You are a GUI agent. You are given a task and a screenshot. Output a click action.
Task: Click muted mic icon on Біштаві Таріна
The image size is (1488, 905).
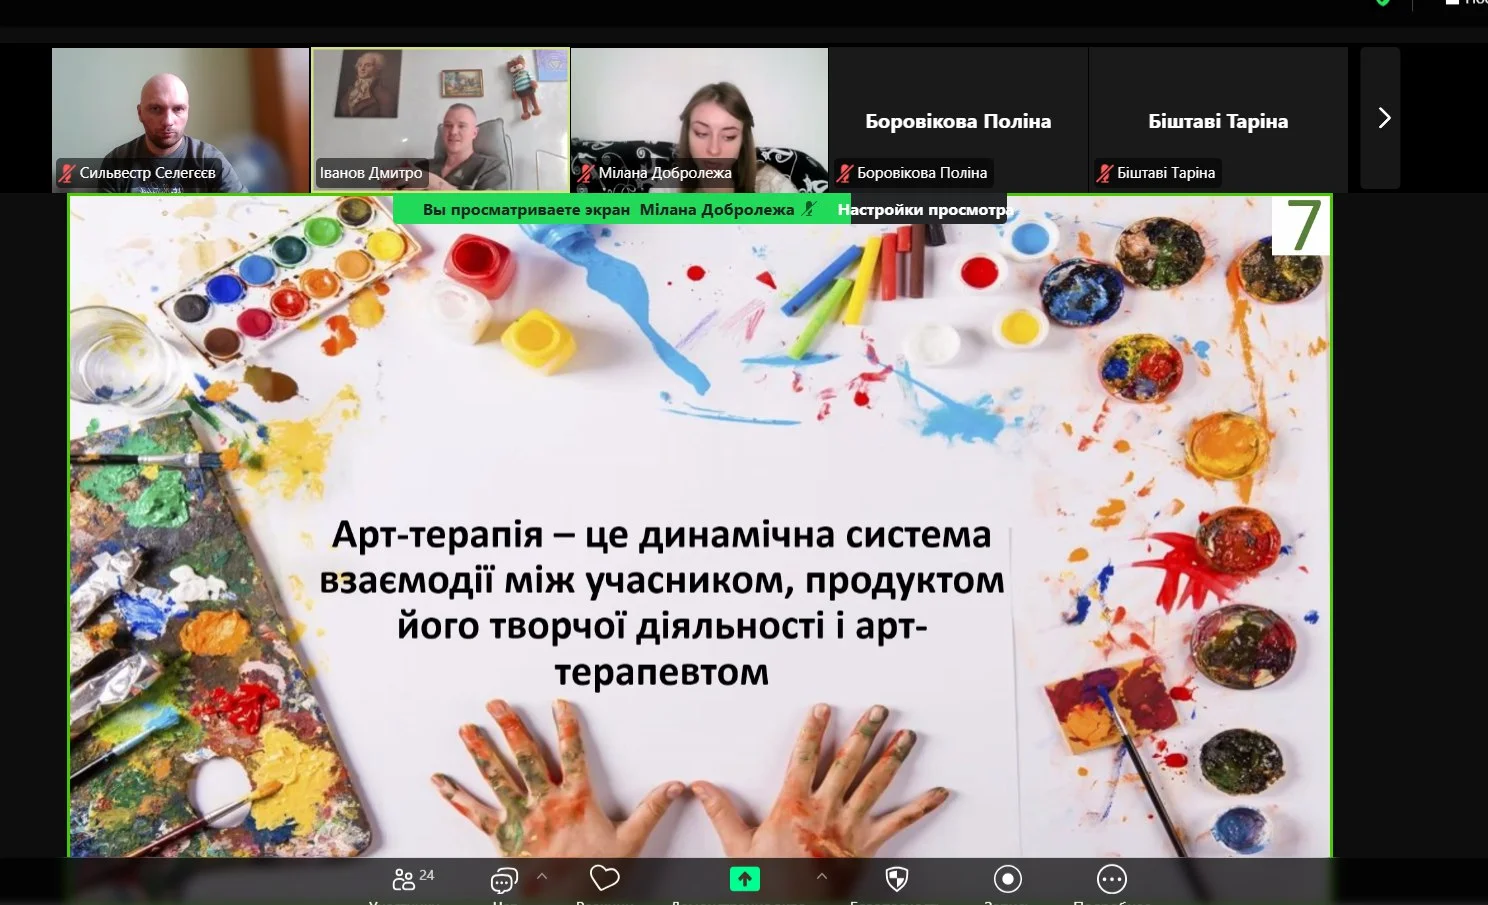(1104, 173)
